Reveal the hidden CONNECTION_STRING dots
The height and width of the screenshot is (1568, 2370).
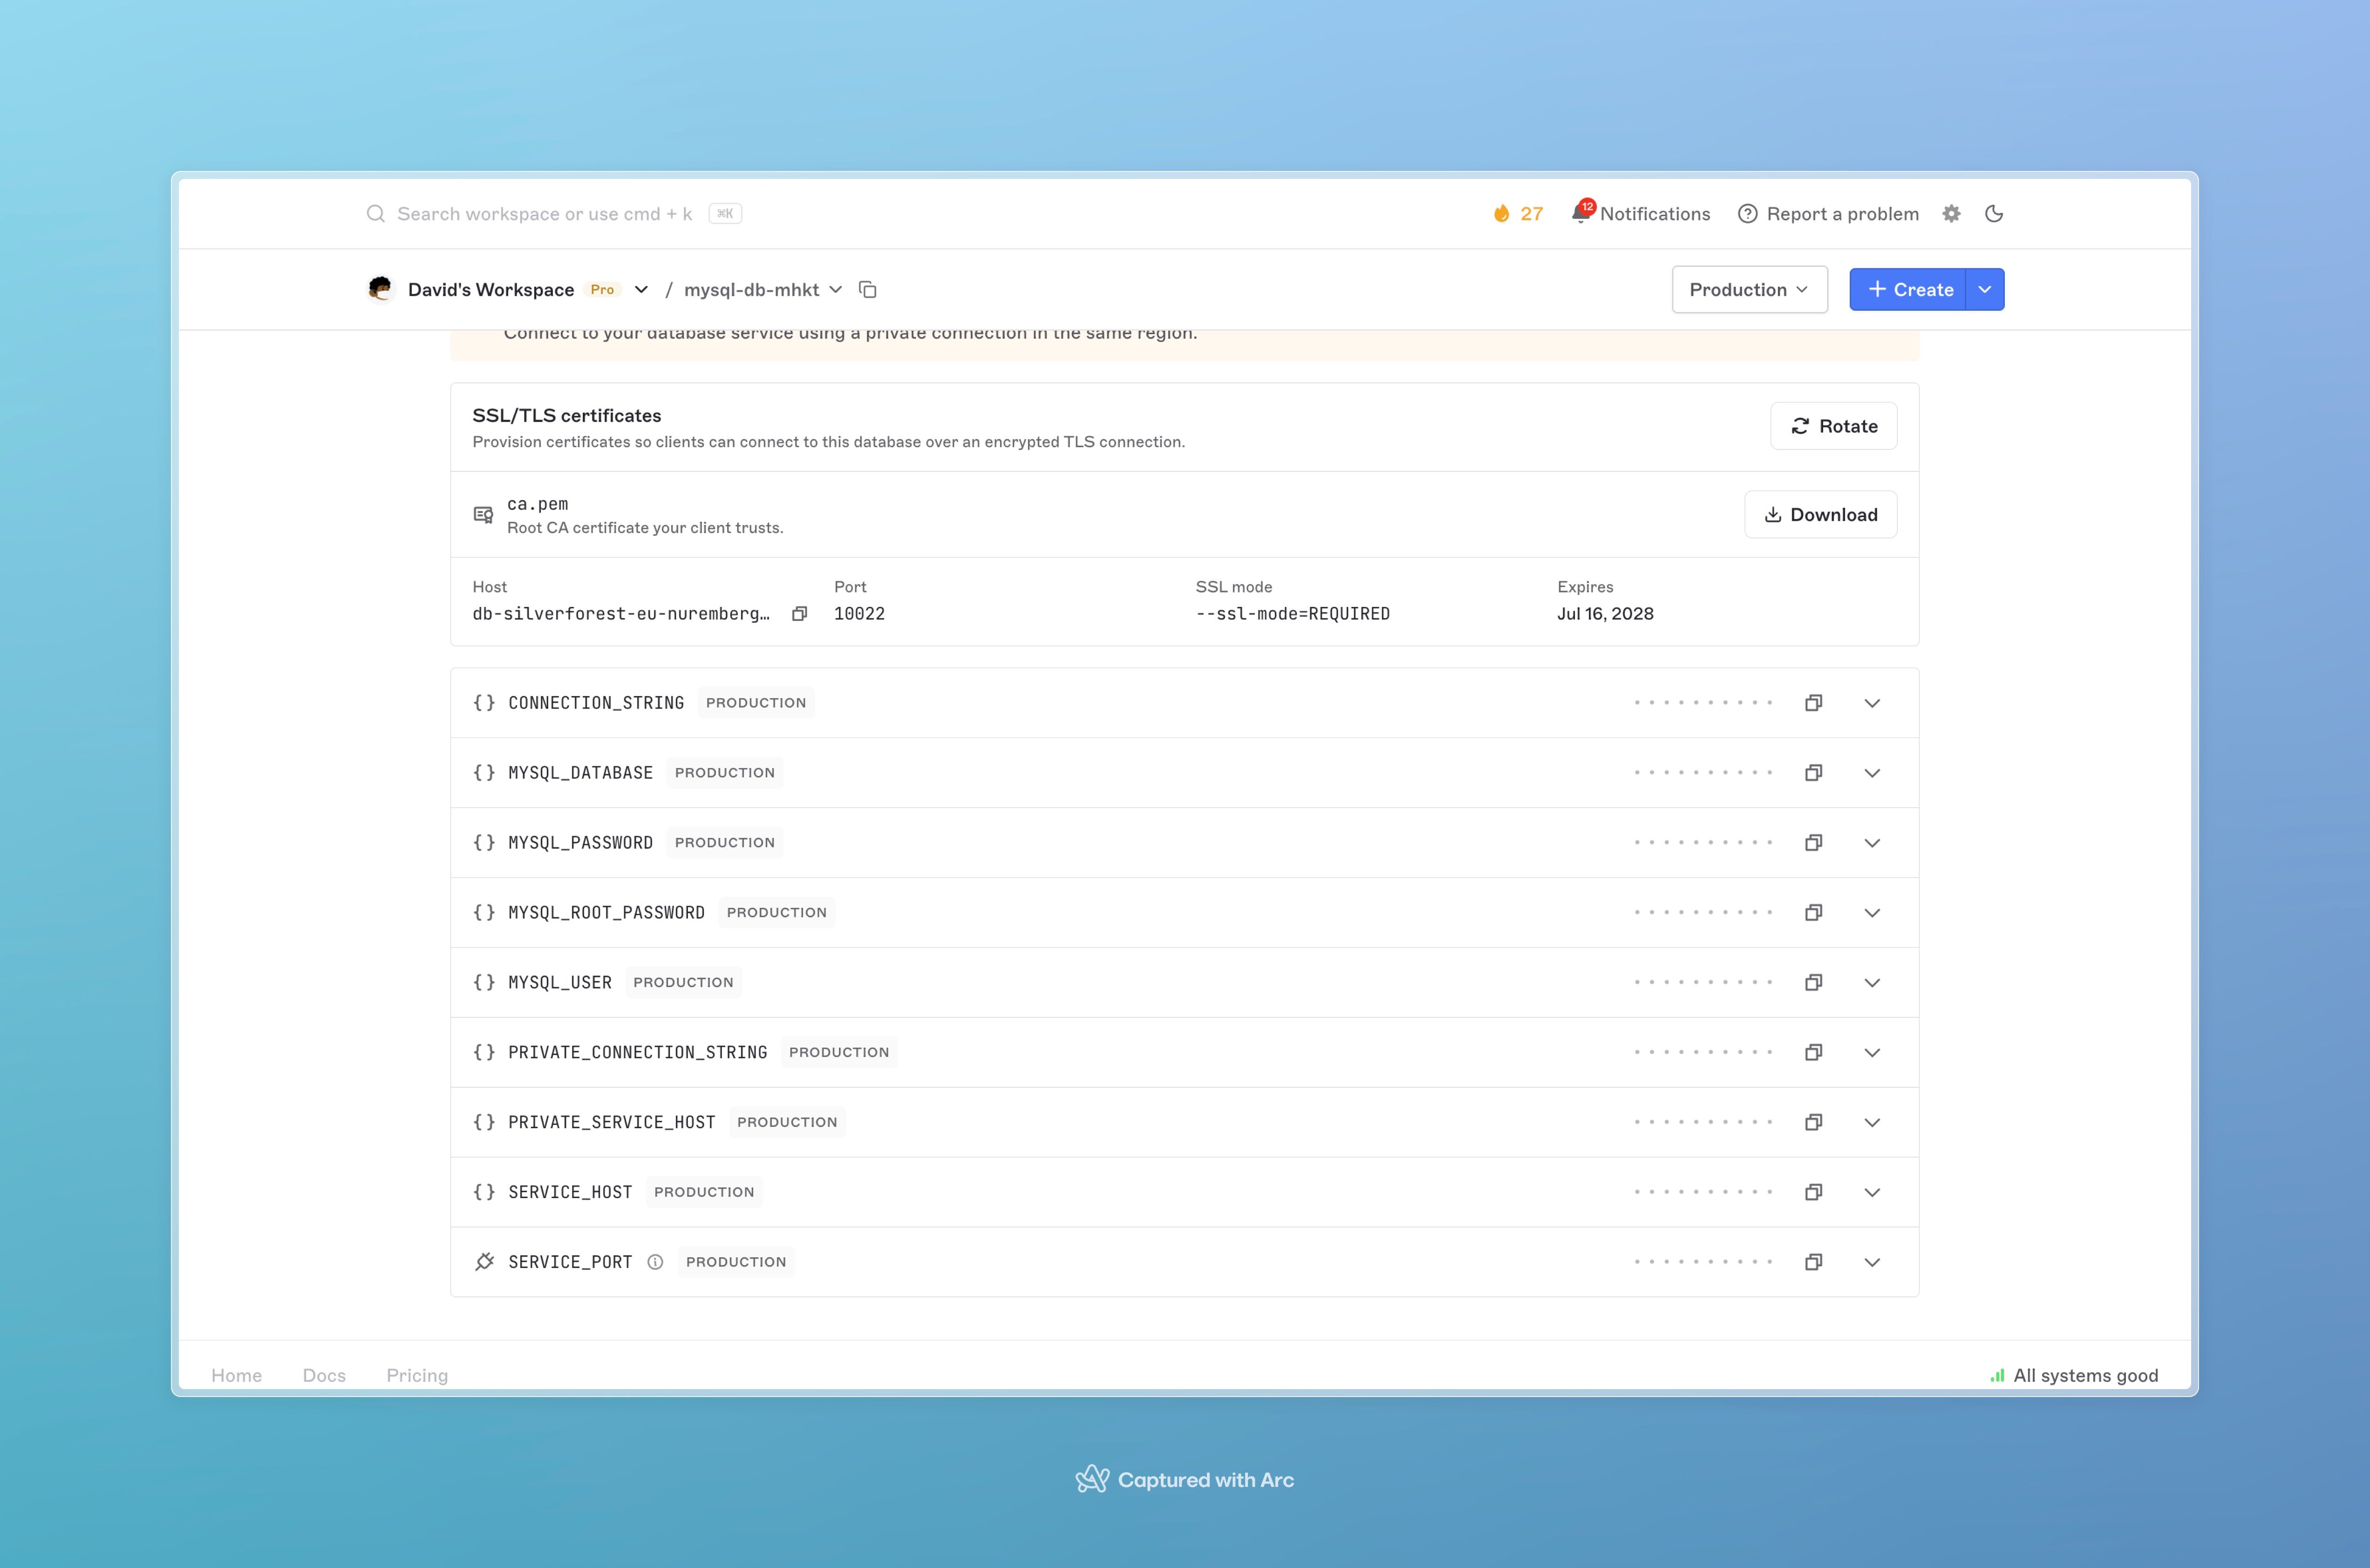1703,703
